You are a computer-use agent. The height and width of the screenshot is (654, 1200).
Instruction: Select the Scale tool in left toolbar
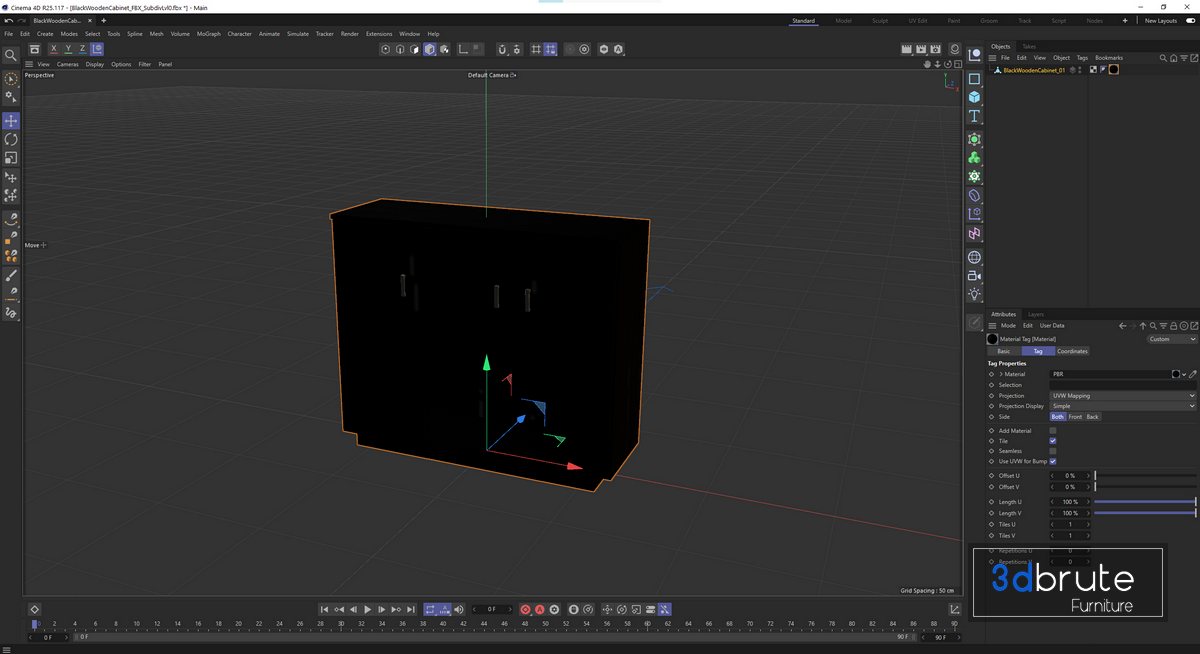(x=11, y=158)
